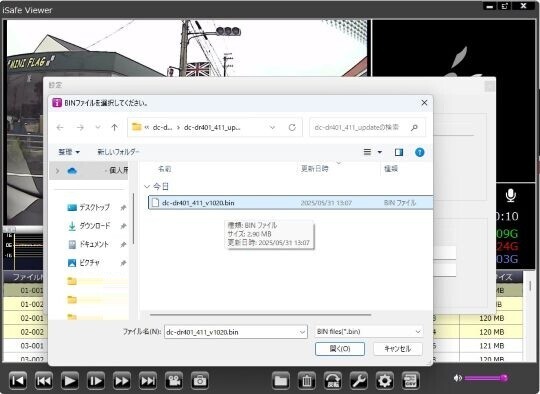Unpin デスクトップ pin icon
Image resolution: width=540 pixels, height=394 pixels.
click(x=123, y=208)
